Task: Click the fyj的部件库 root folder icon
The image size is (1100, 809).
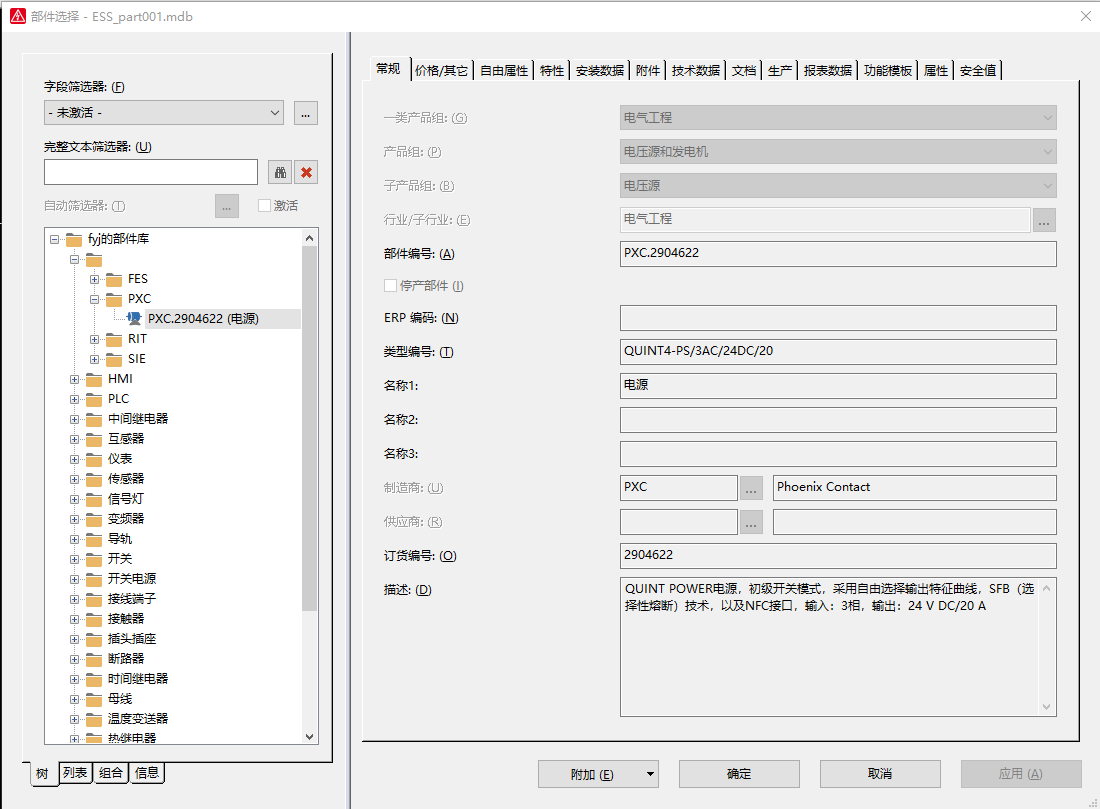Action: click(x=74, y=239)
